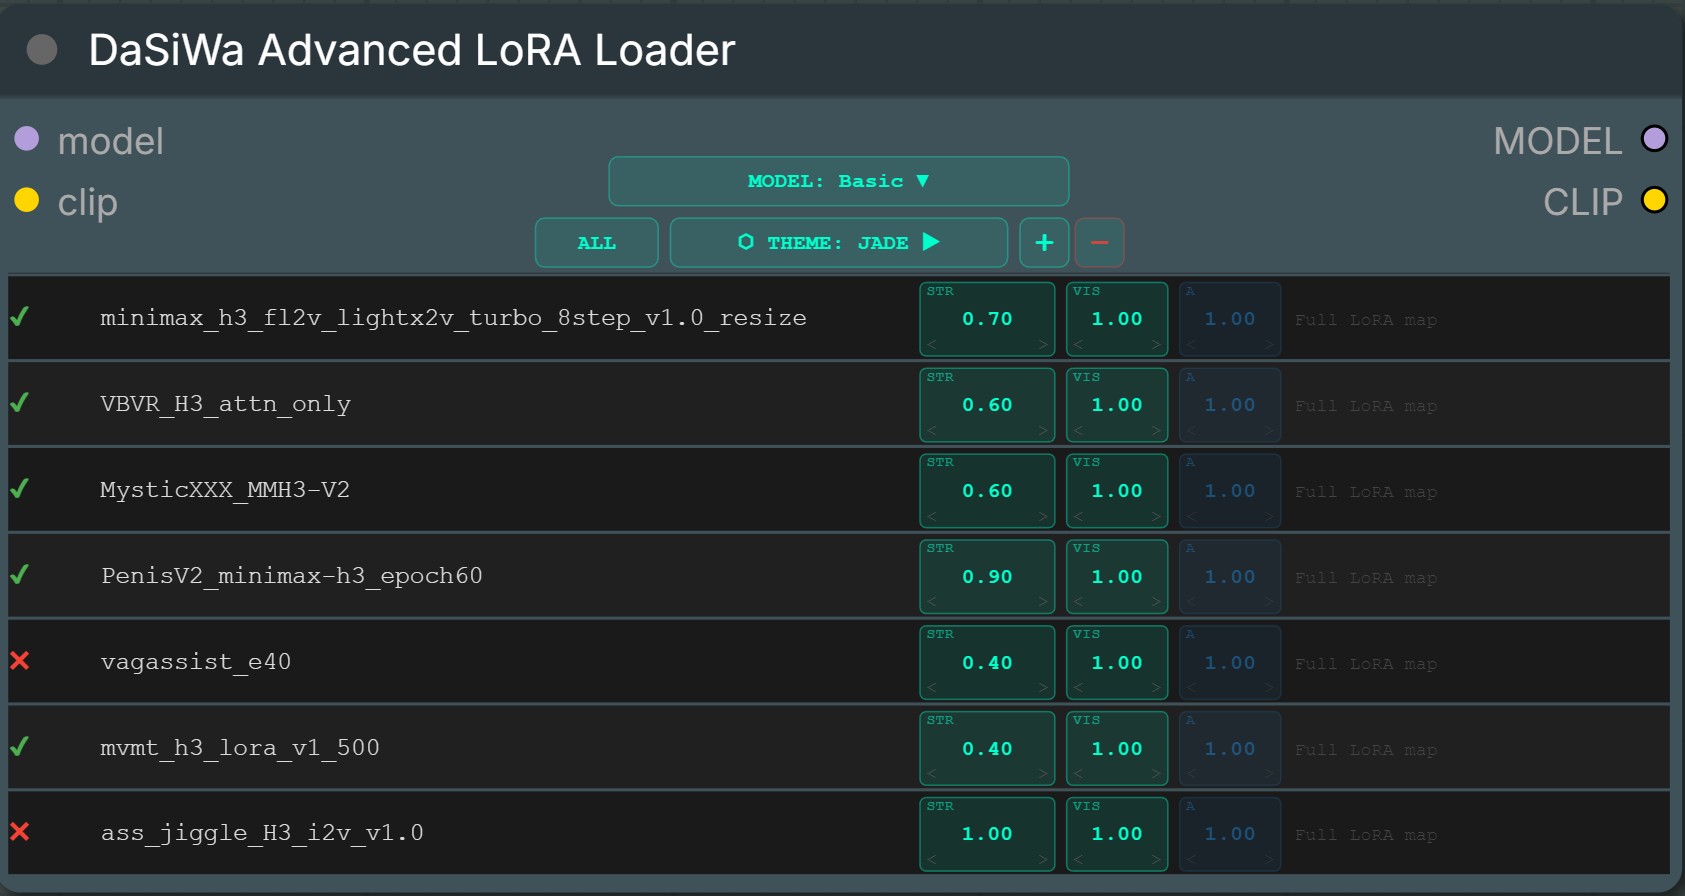
Task: Toggle off the PenisV2_minimax-h3_epoch60 LoRA
Action: coord(19,575)
